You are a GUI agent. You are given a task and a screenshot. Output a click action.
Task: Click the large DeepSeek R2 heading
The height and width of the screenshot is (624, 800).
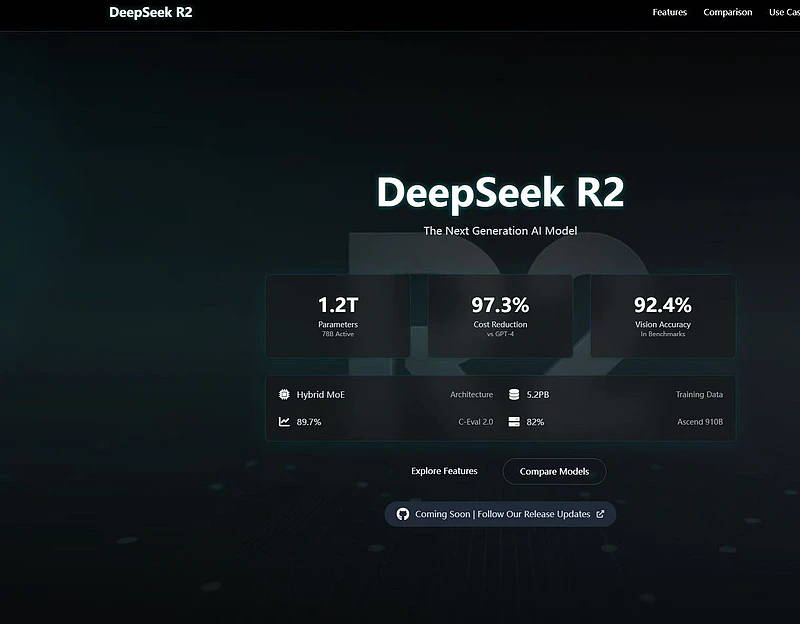point(500,192)
